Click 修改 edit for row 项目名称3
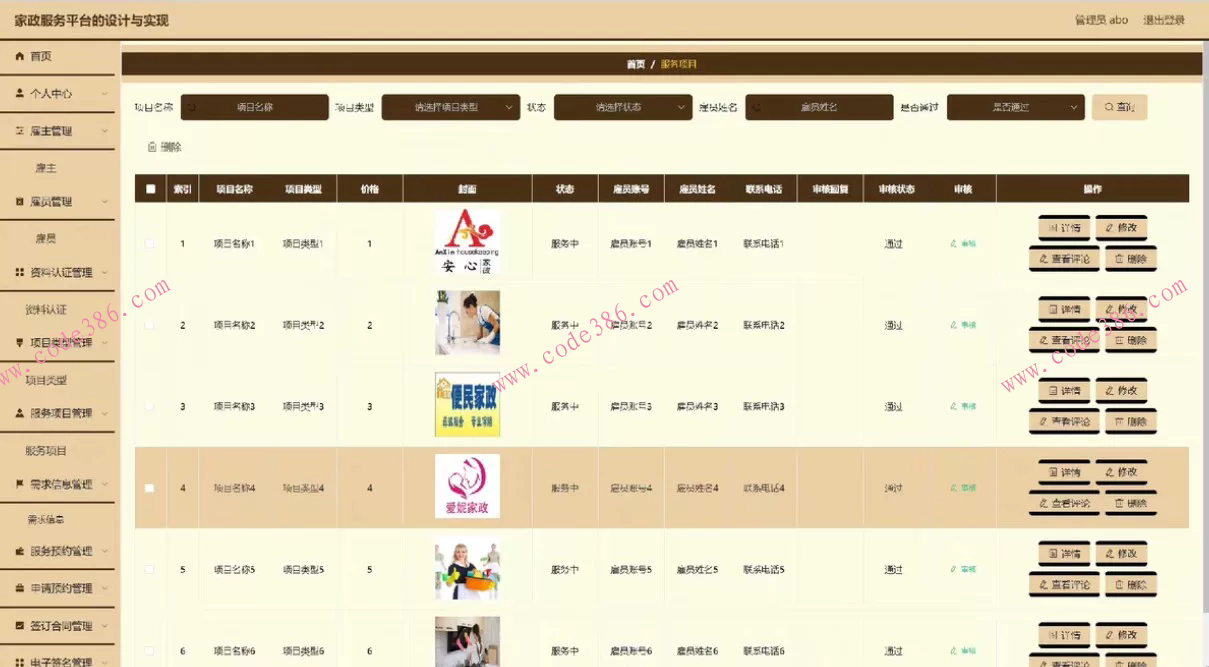The image size is (1209, 667). pyautogui.click(x=1121, y=390)
